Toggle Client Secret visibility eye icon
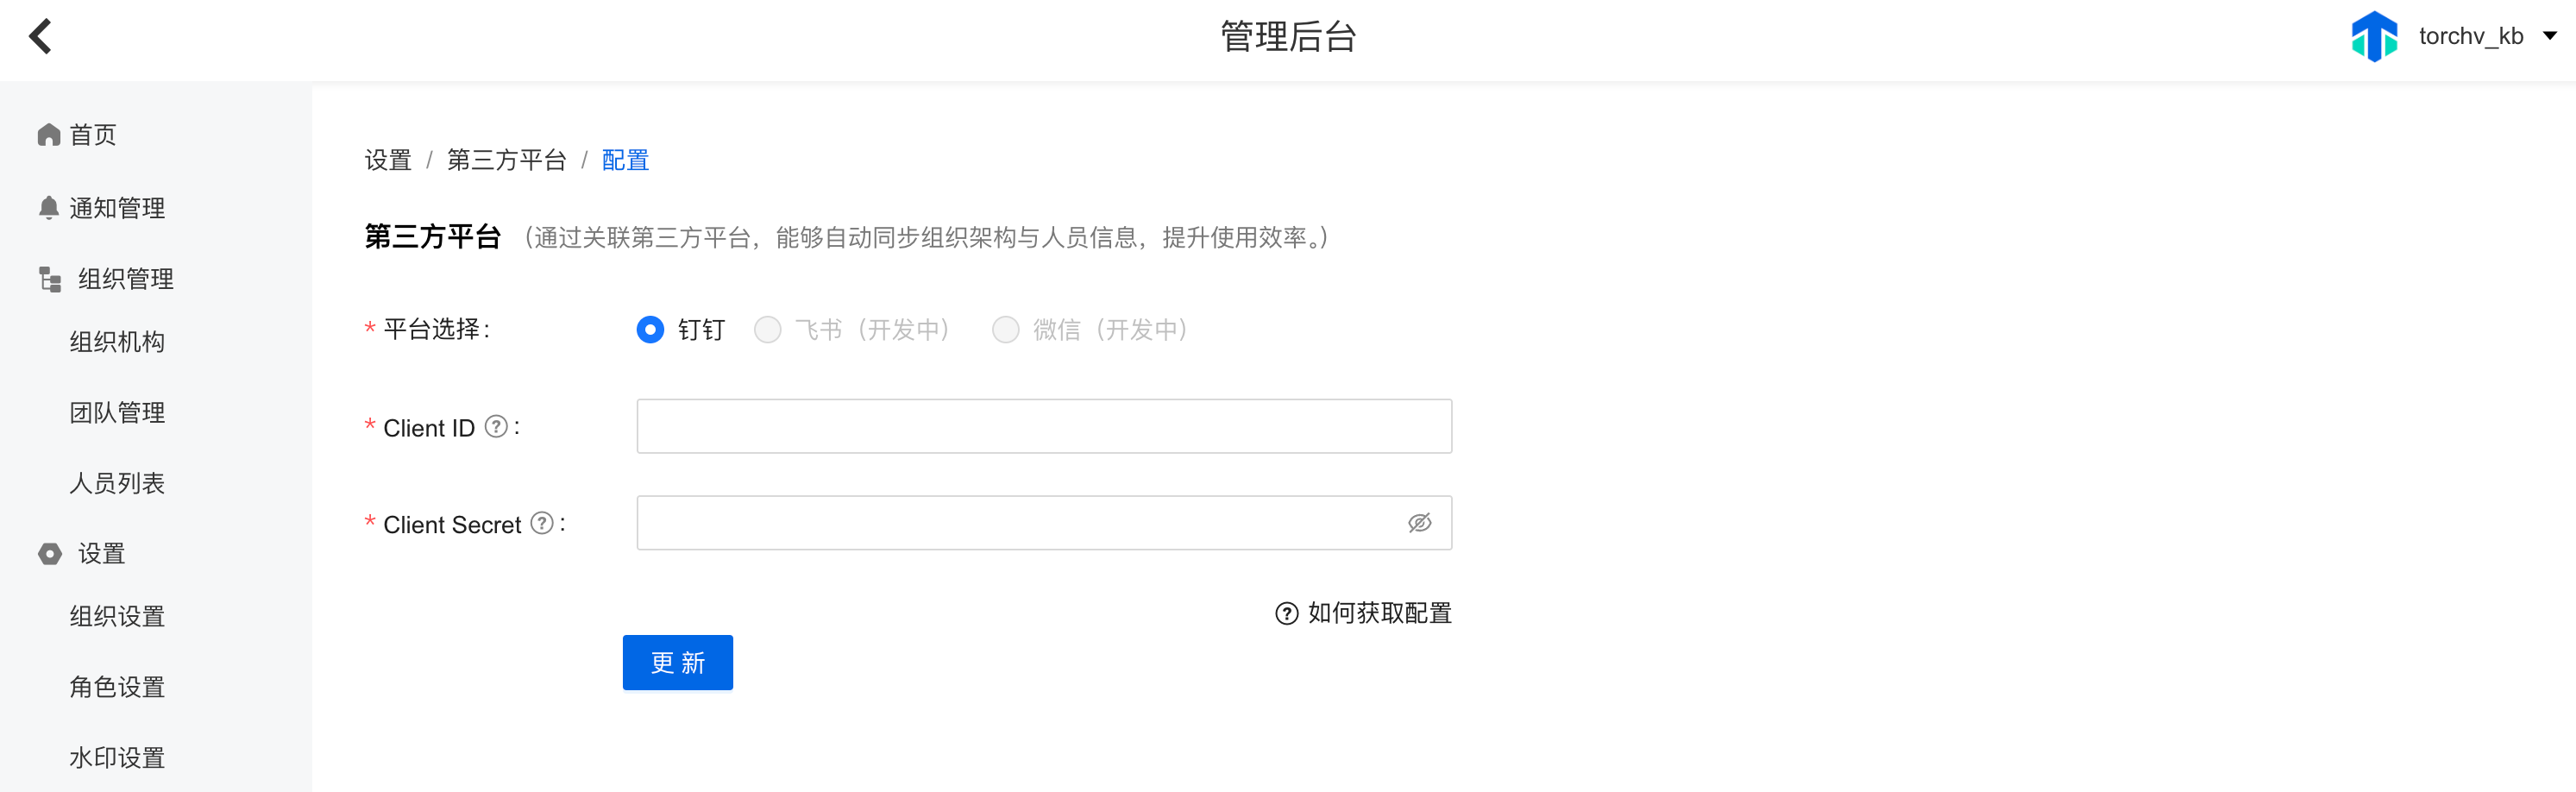 1419,523
